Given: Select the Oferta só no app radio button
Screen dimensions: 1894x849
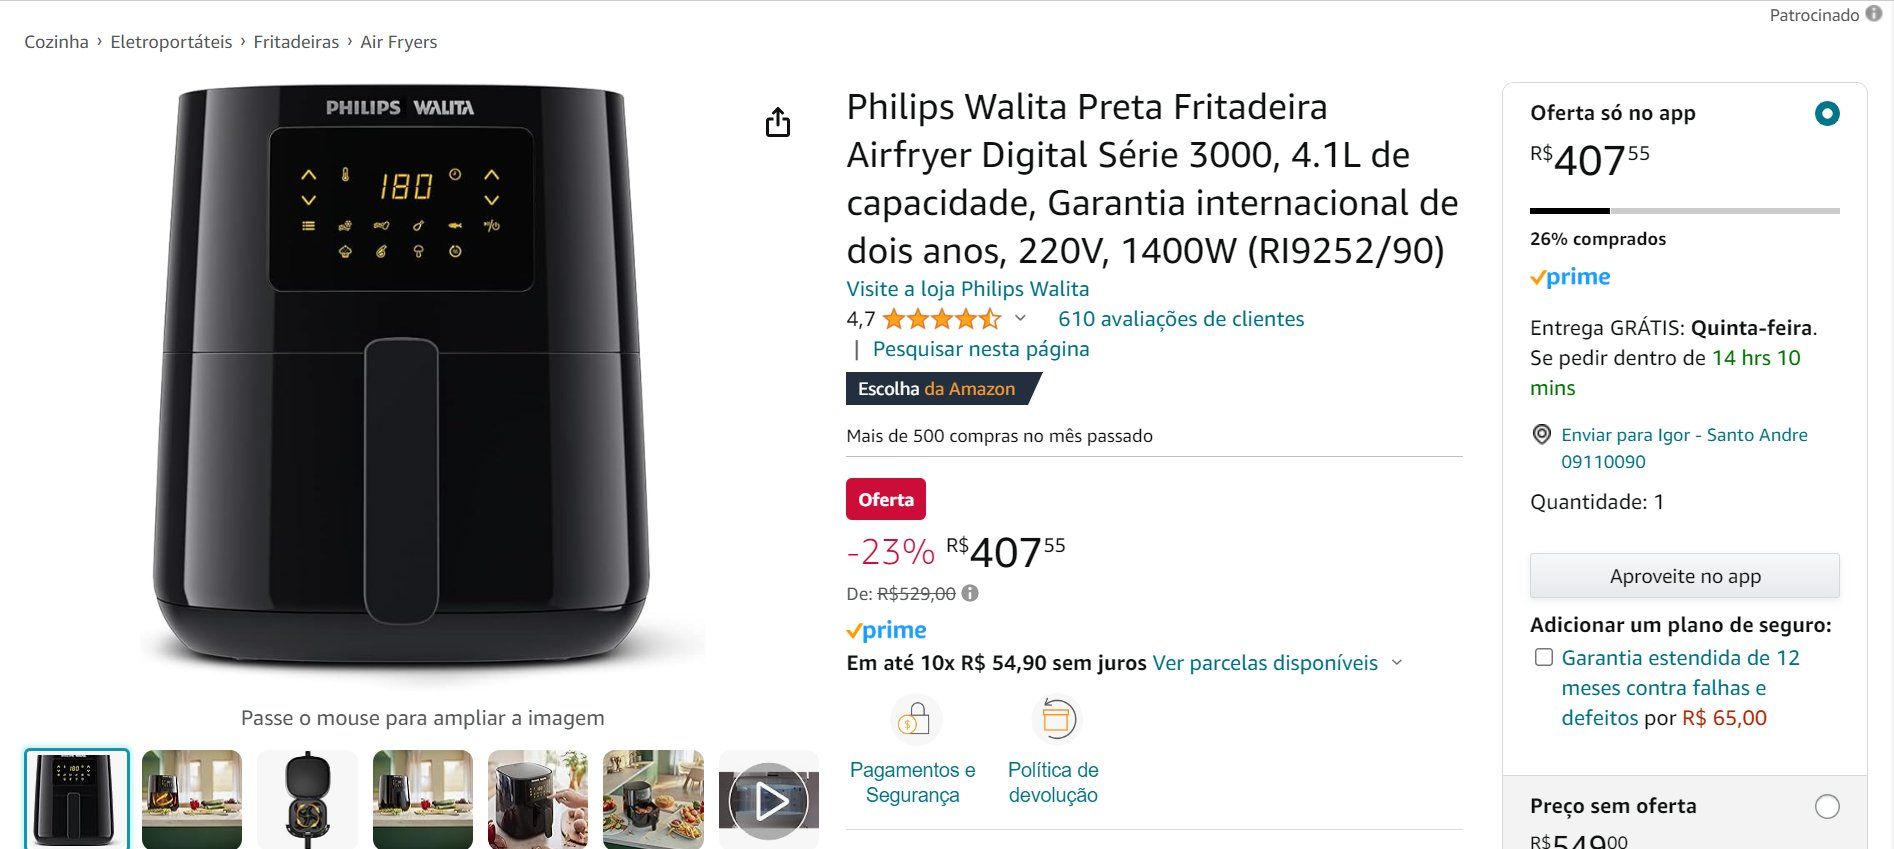Looking at the screenshot, I should coord(1827,114).
